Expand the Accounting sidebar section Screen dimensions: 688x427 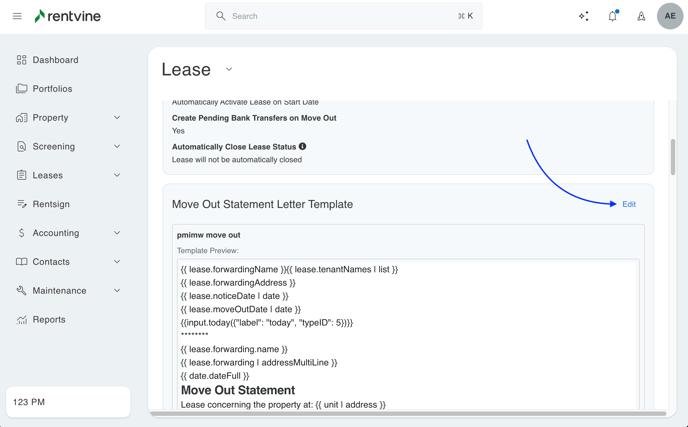[117, 233]
